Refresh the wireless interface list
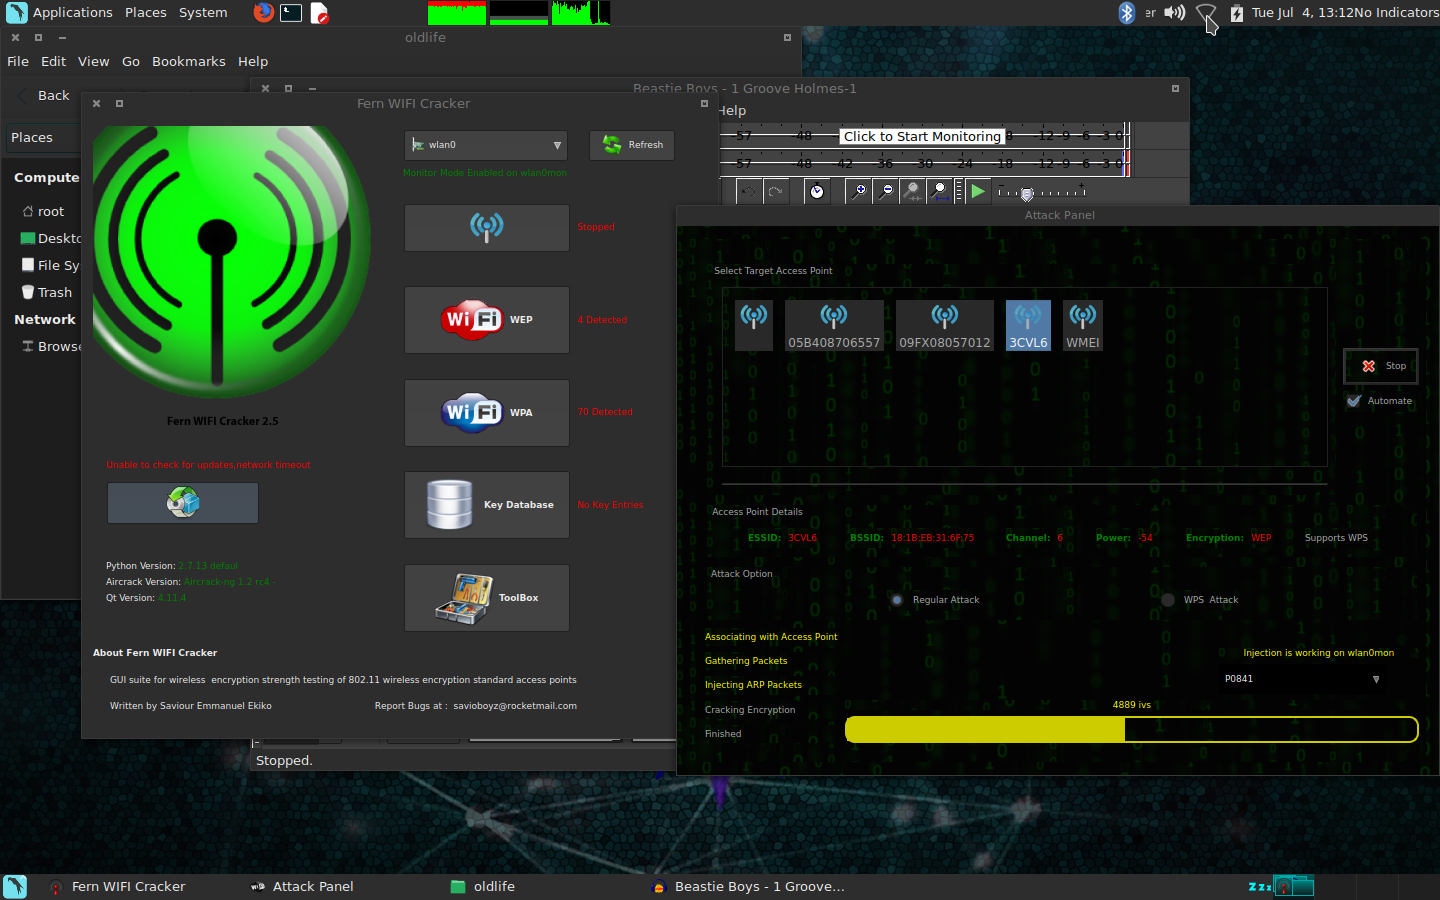Viewport: 1440px width, 900px height. pyautogui.click(x=632, y=145)
